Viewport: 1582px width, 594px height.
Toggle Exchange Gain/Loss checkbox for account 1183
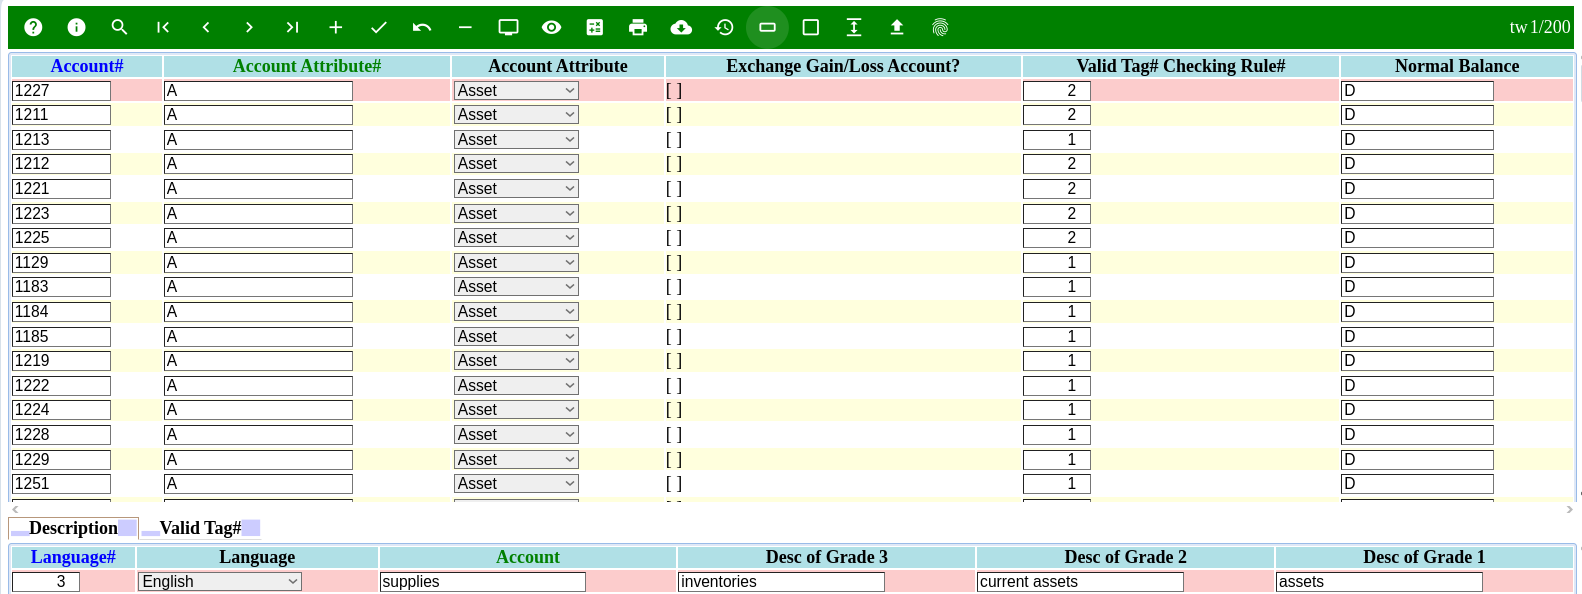(x=674, y=287)
